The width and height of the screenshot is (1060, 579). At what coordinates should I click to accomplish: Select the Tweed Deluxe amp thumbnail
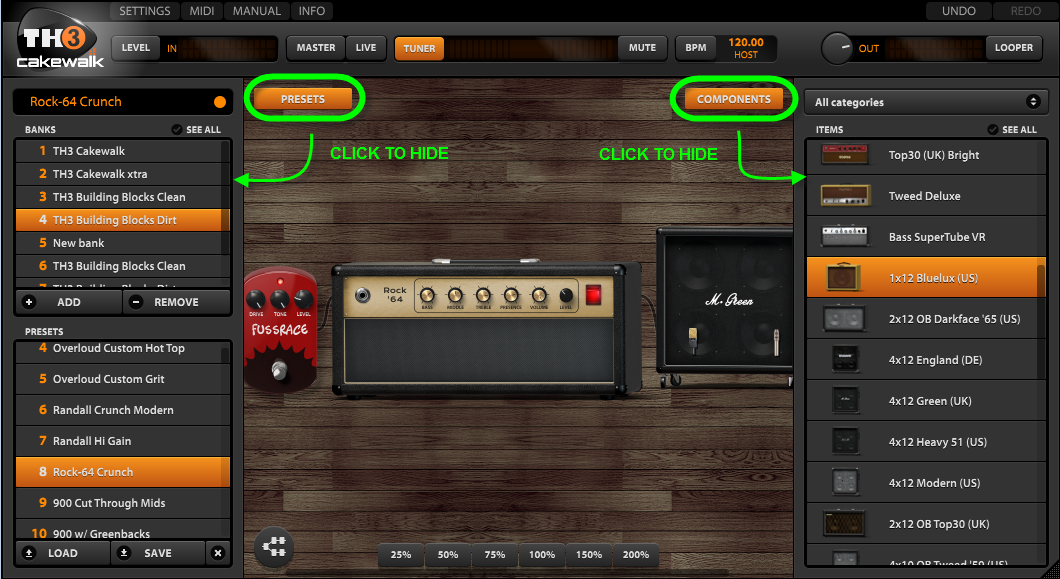click(x=845, y=196)
